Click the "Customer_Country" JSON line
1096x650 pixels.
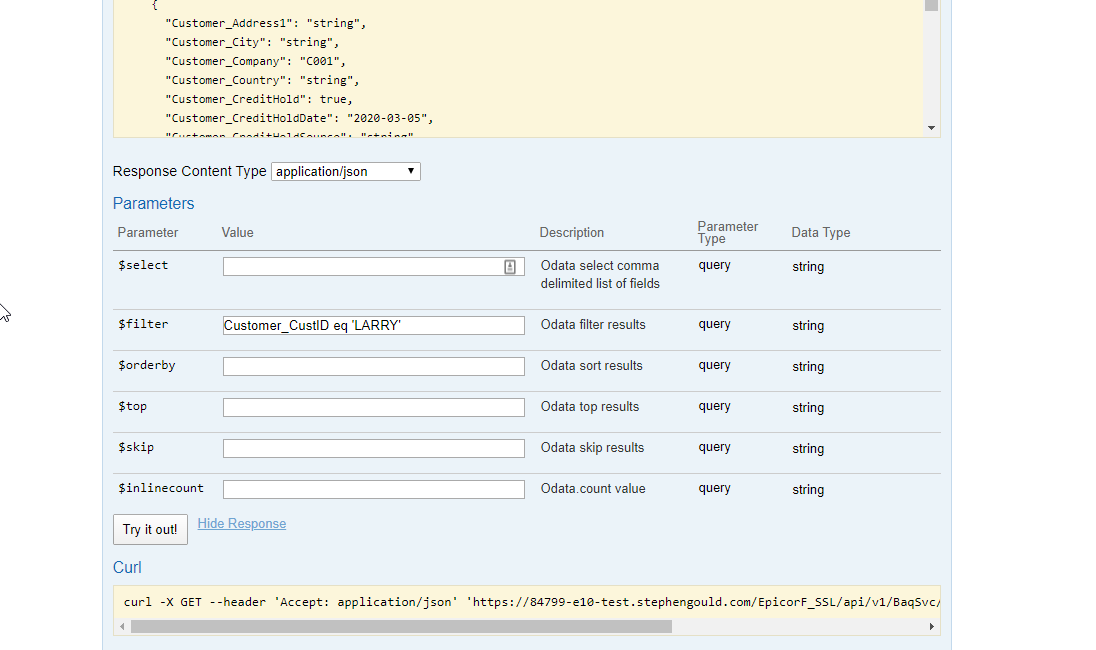pyautogui.click(x=262, y=80)
